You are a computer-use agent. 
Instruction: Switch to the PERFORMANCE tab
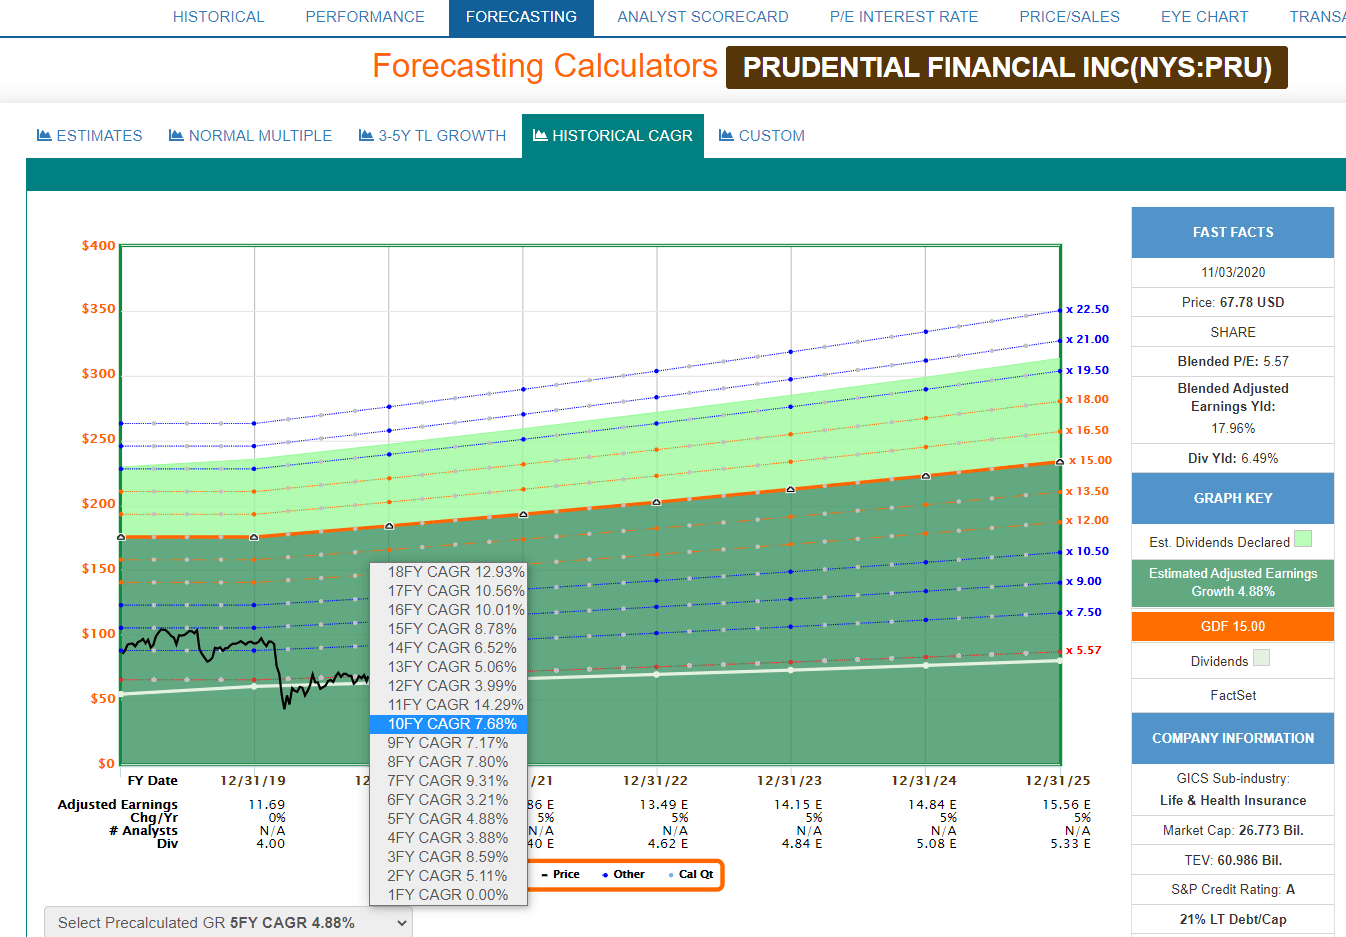click(x=365, y=17)
